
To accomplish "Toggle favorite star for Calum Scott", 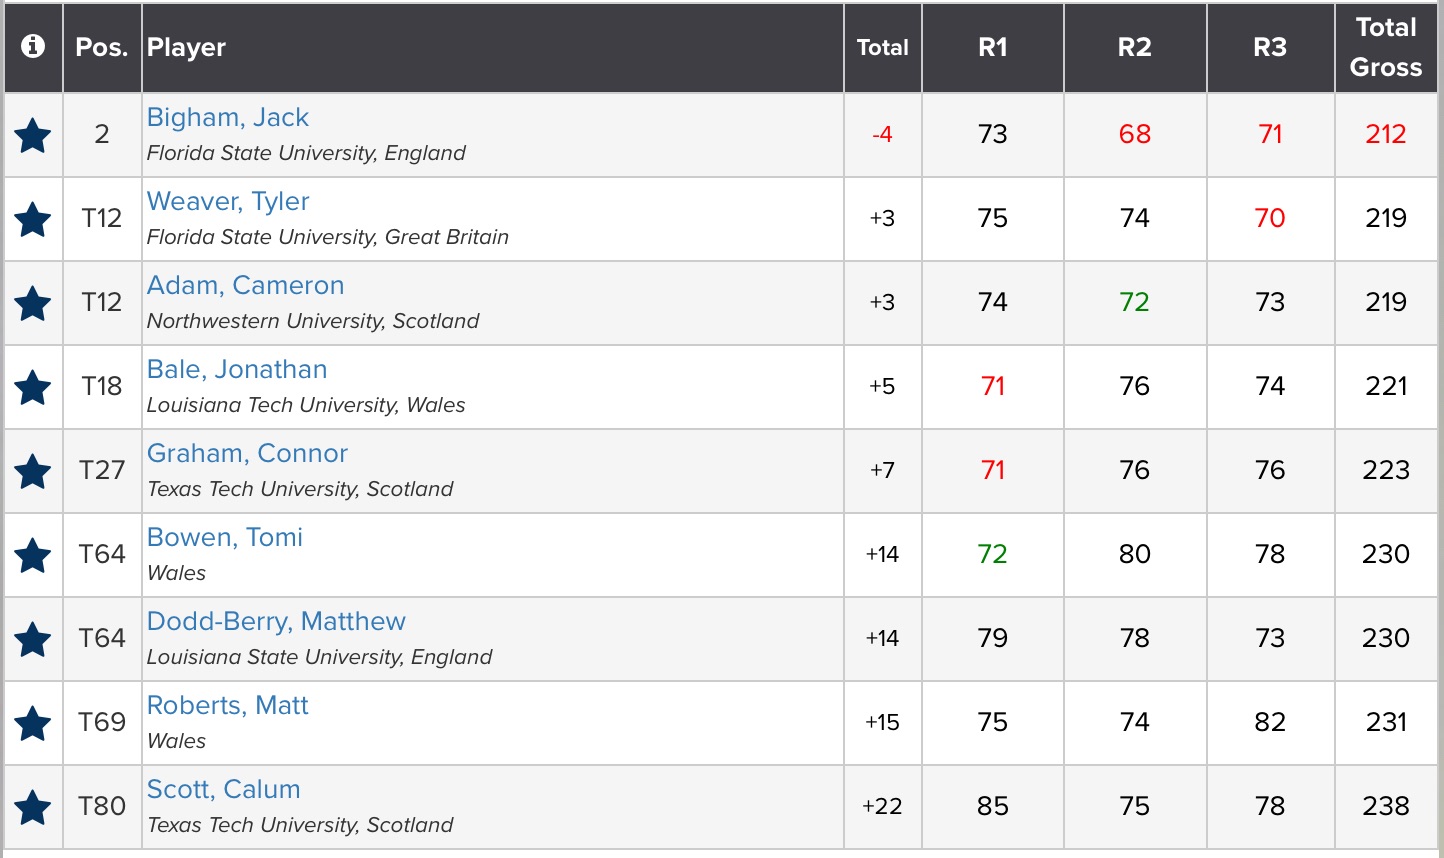I will click(x=33, y=807).
